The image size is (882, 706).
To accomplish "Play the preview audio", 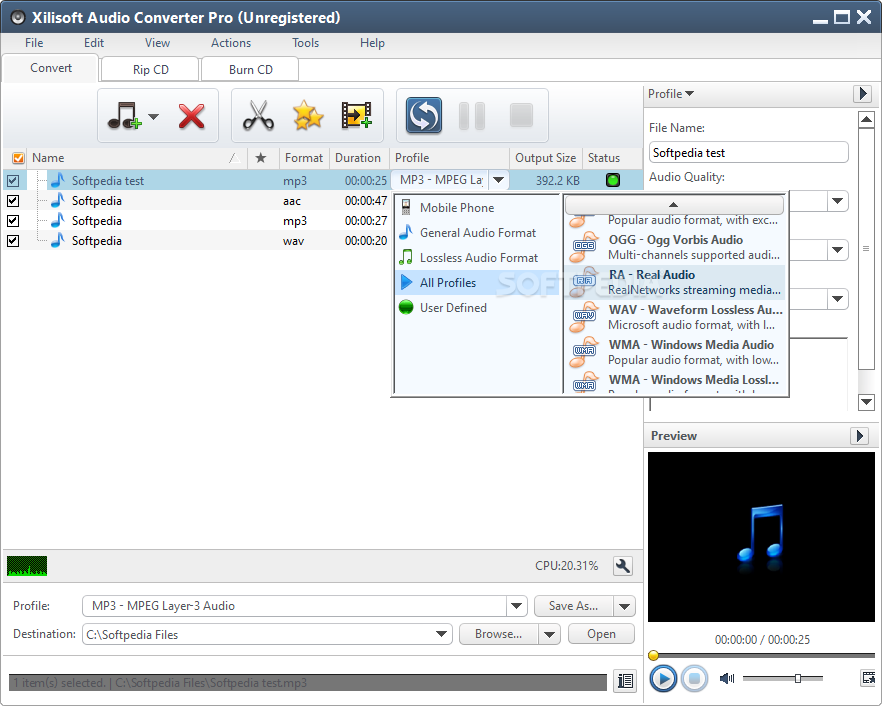I will point(663,678).
